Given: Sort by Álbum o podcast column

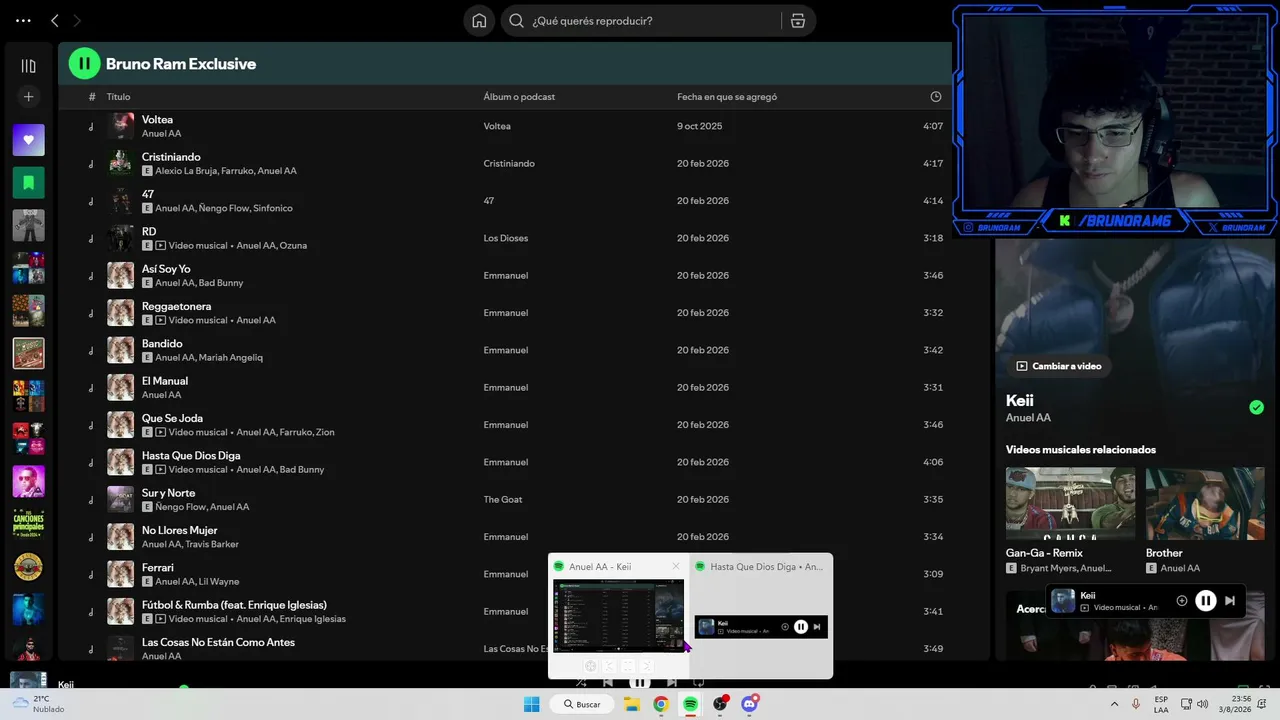Looking at the screenshot, I should [519, 97].
